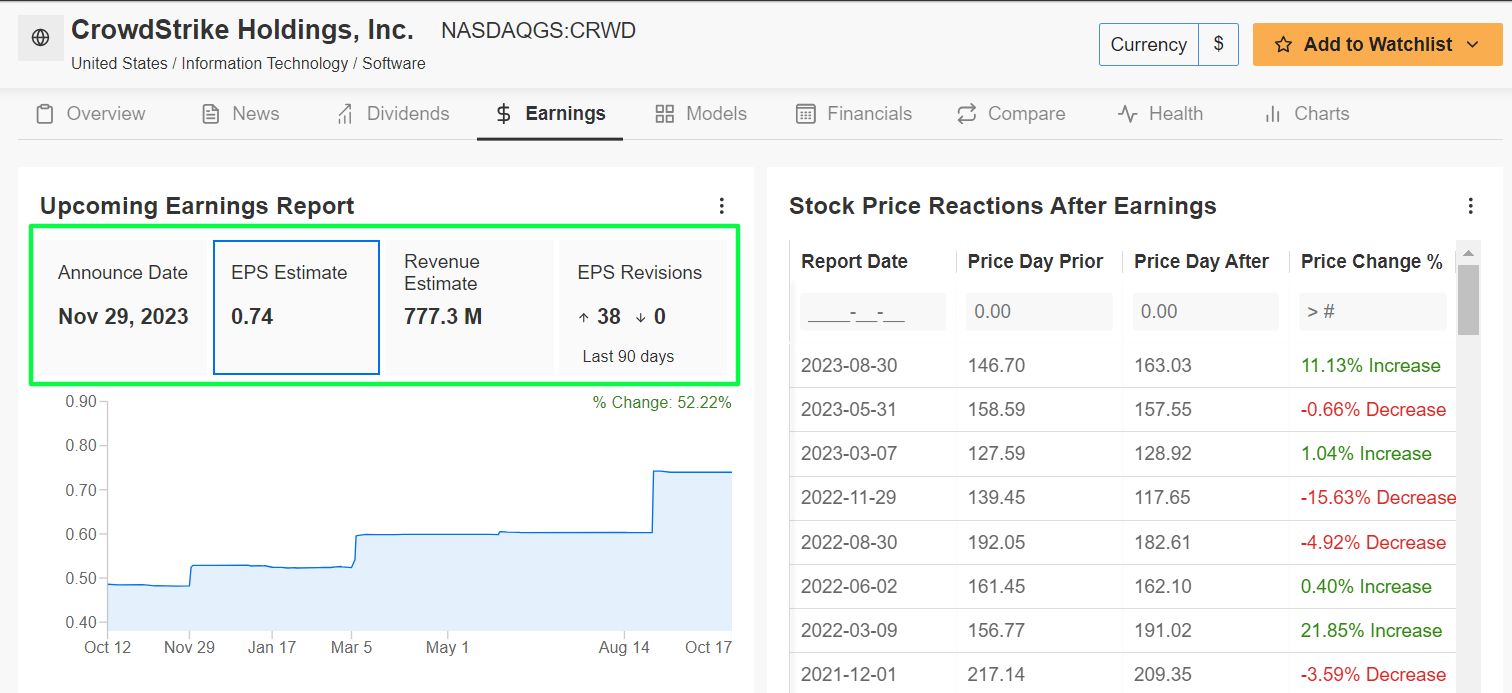Click the upward revisions arrow icon
The height and width of the screenshot is (693, 1512).
click(x=584, y=318)
